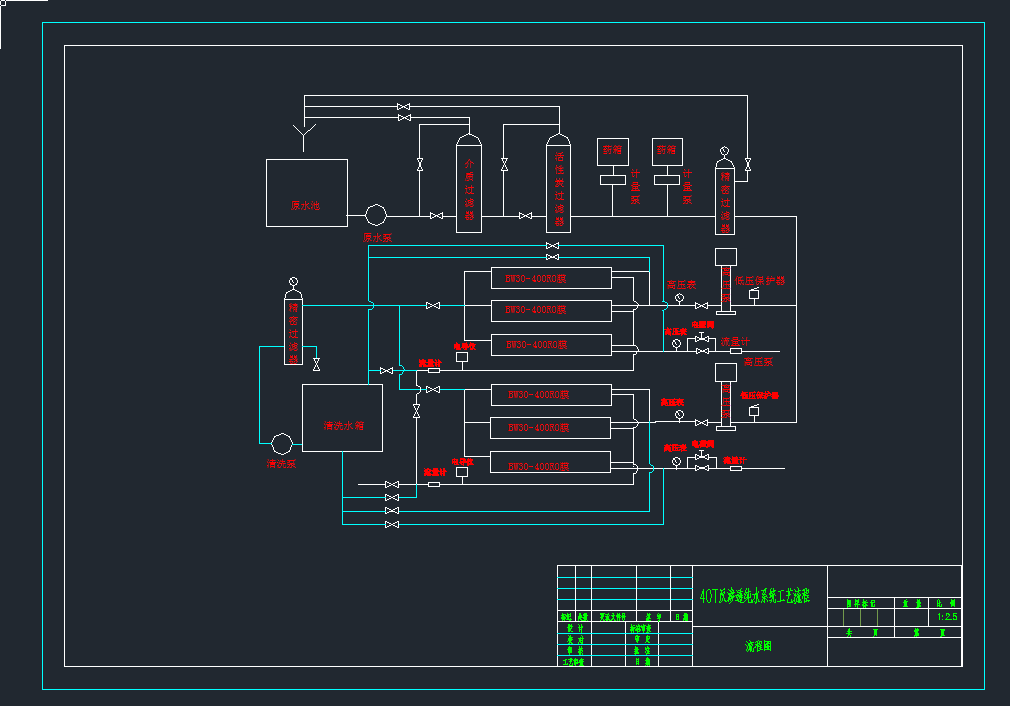Screen dimensions: 1010x706
Task: Select valve between 介质过滤器 and 活性炭过滤器
Action: 526,216
